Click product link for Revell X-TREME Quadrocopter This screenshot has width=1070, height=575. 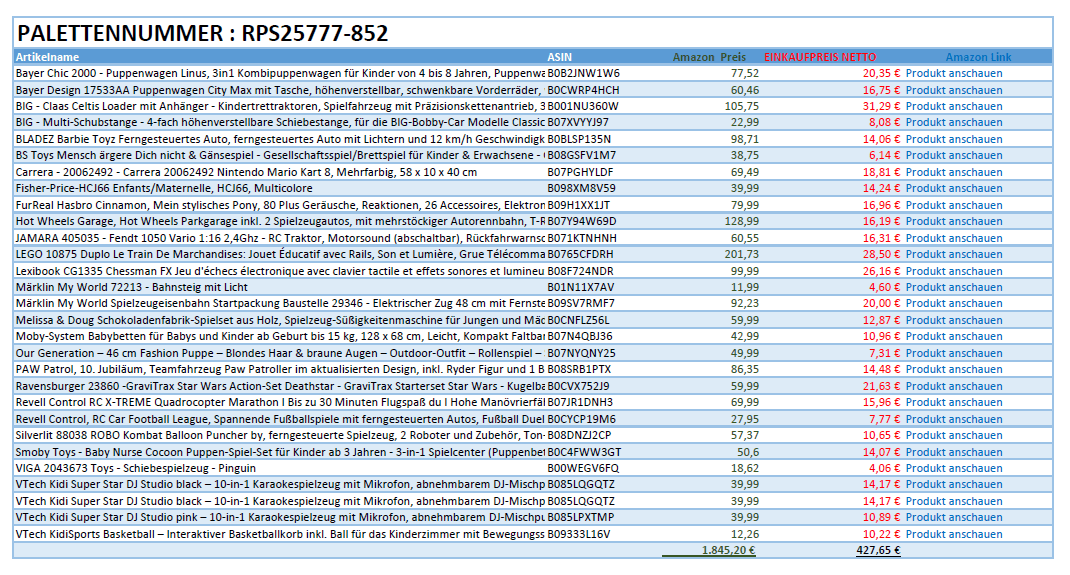click(953, 402)
